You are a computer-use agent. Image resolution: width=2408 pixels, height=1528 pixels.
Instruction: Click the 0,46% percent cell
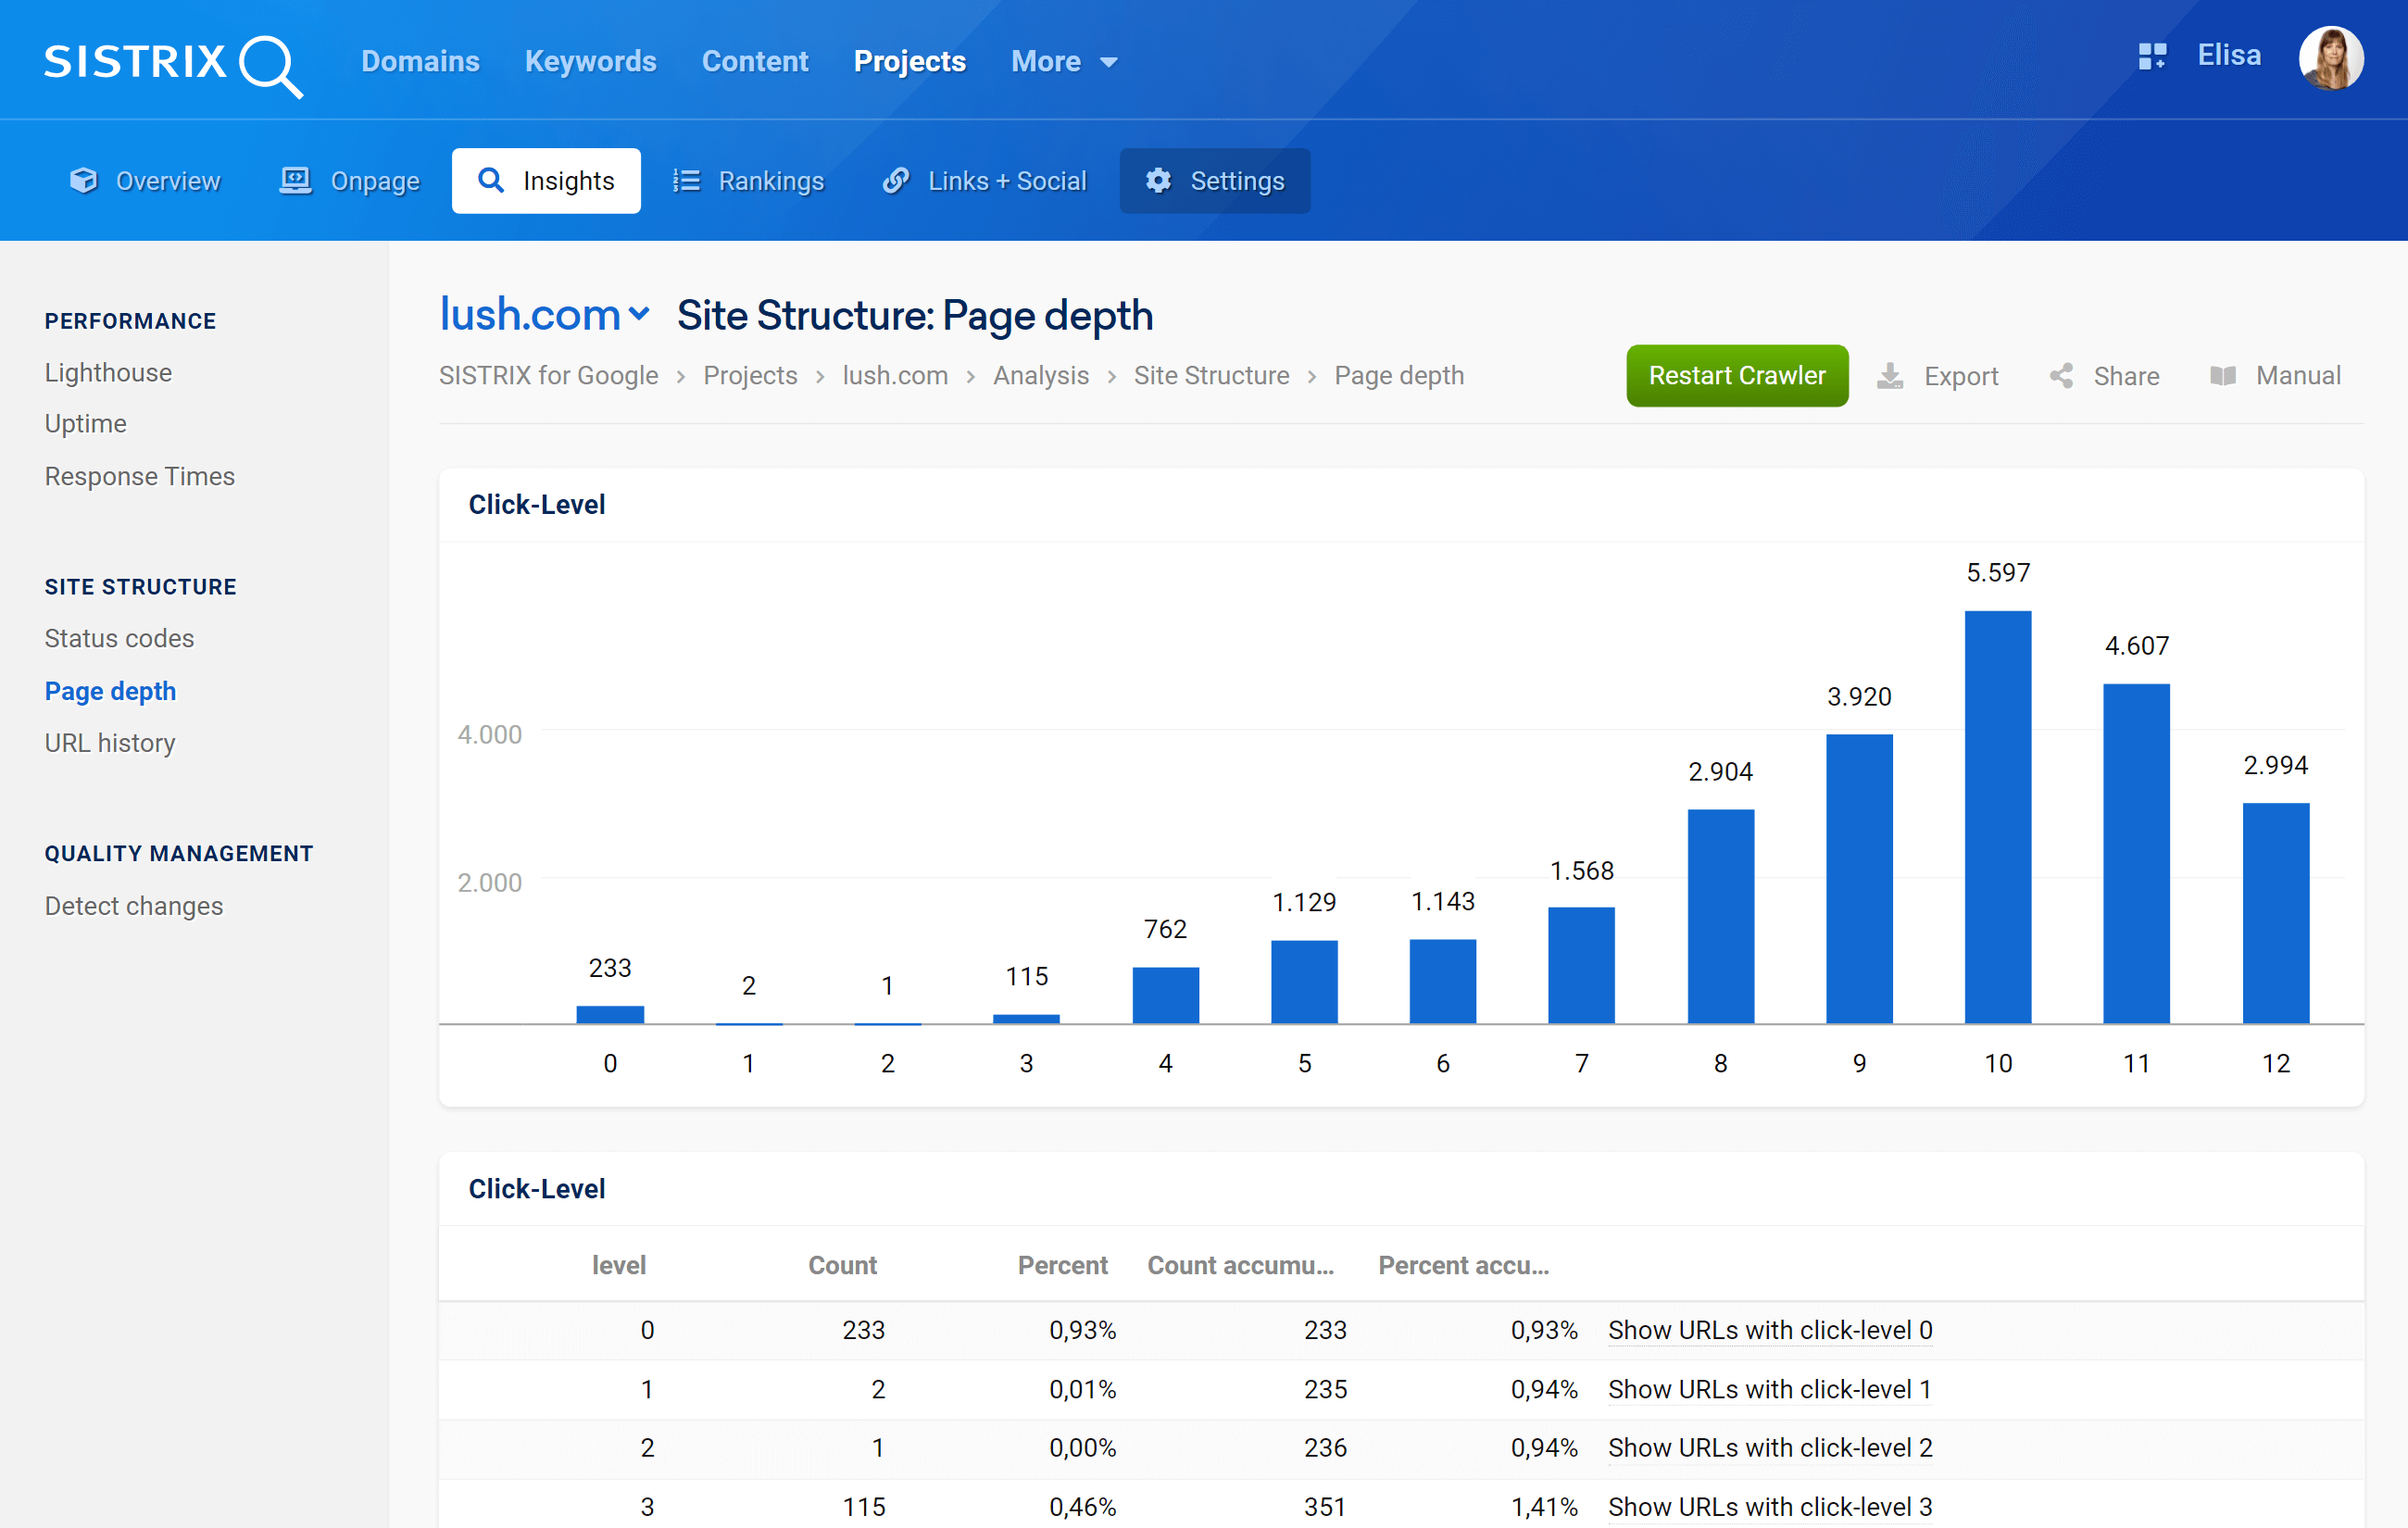coord(1082,1506)
